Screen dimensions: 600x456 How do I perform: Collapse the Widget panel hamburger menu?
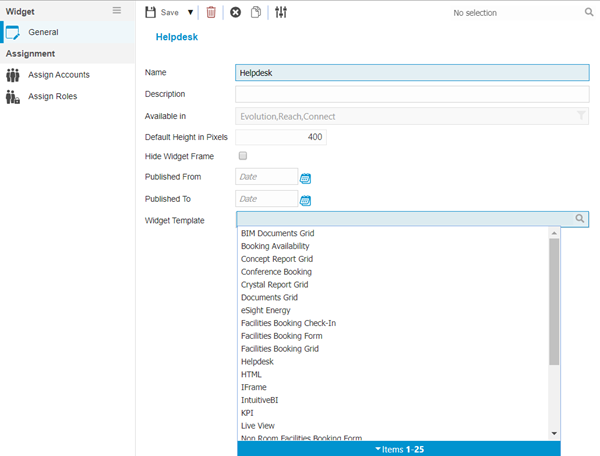(x=117, y=10)
